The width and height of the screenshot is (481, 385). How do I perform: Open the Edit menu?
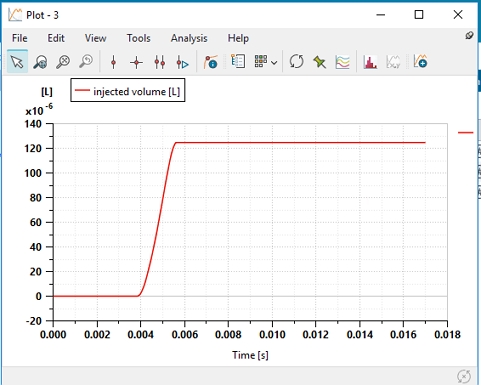(56, 38)
